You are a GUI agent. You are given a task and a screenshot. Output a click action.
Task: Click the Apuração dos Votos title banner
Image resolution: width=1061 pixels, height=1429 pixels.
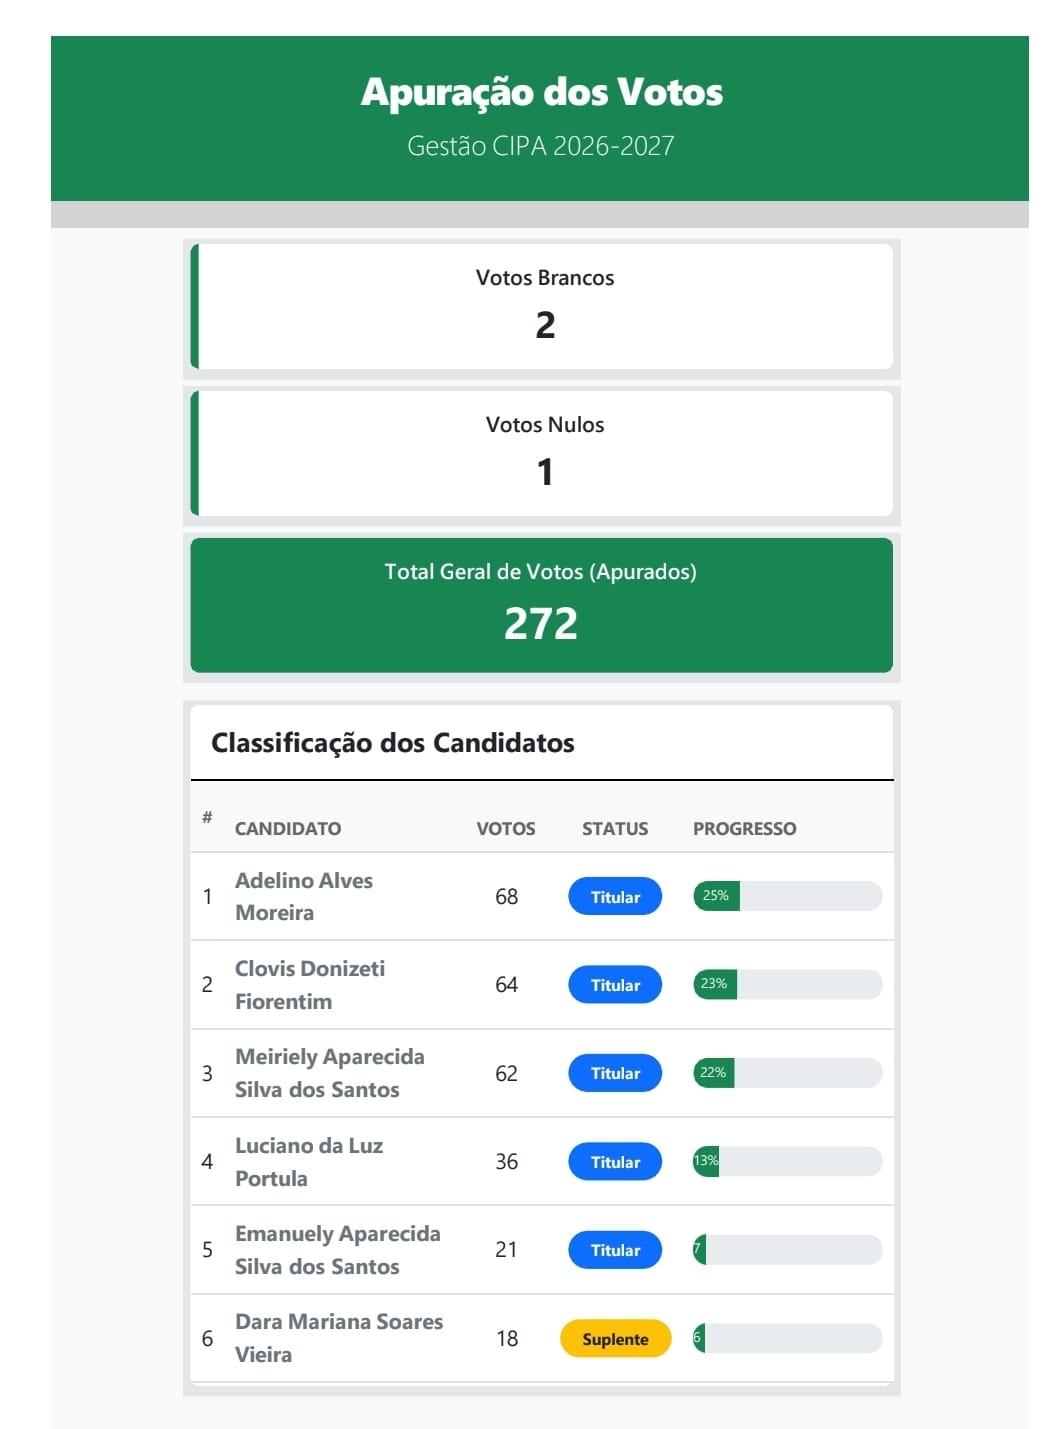540,93
